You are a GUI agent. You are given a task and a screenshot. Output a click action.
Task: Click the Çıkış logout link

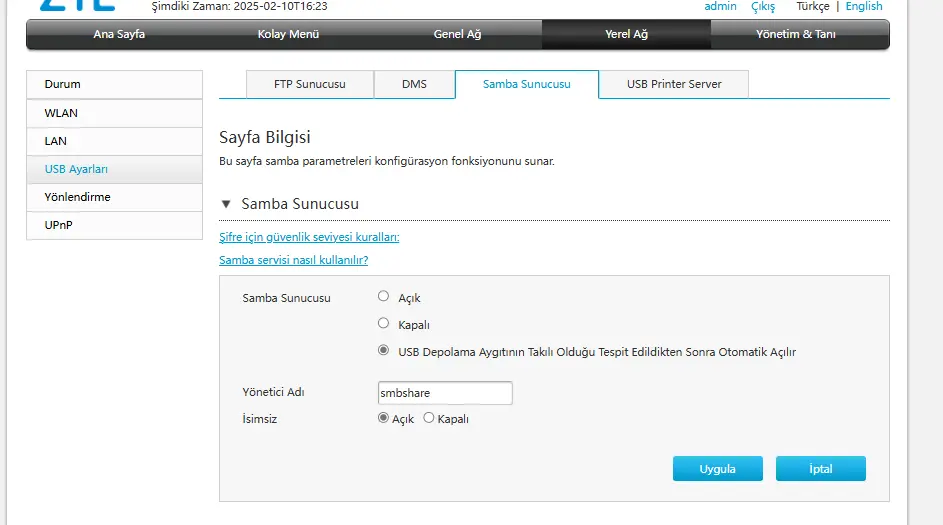pyautogui.click(x=763, y=6)
